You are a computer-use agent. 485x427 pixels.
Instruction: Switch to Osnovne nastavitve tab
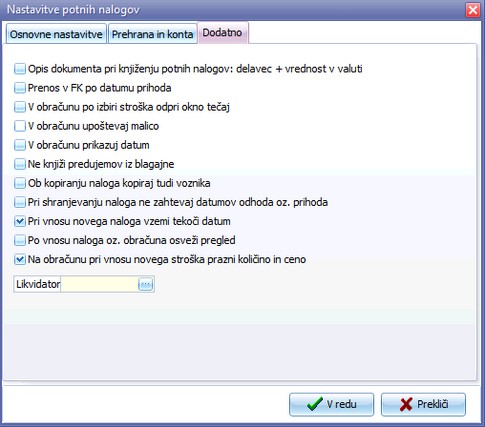pos(56,34)
